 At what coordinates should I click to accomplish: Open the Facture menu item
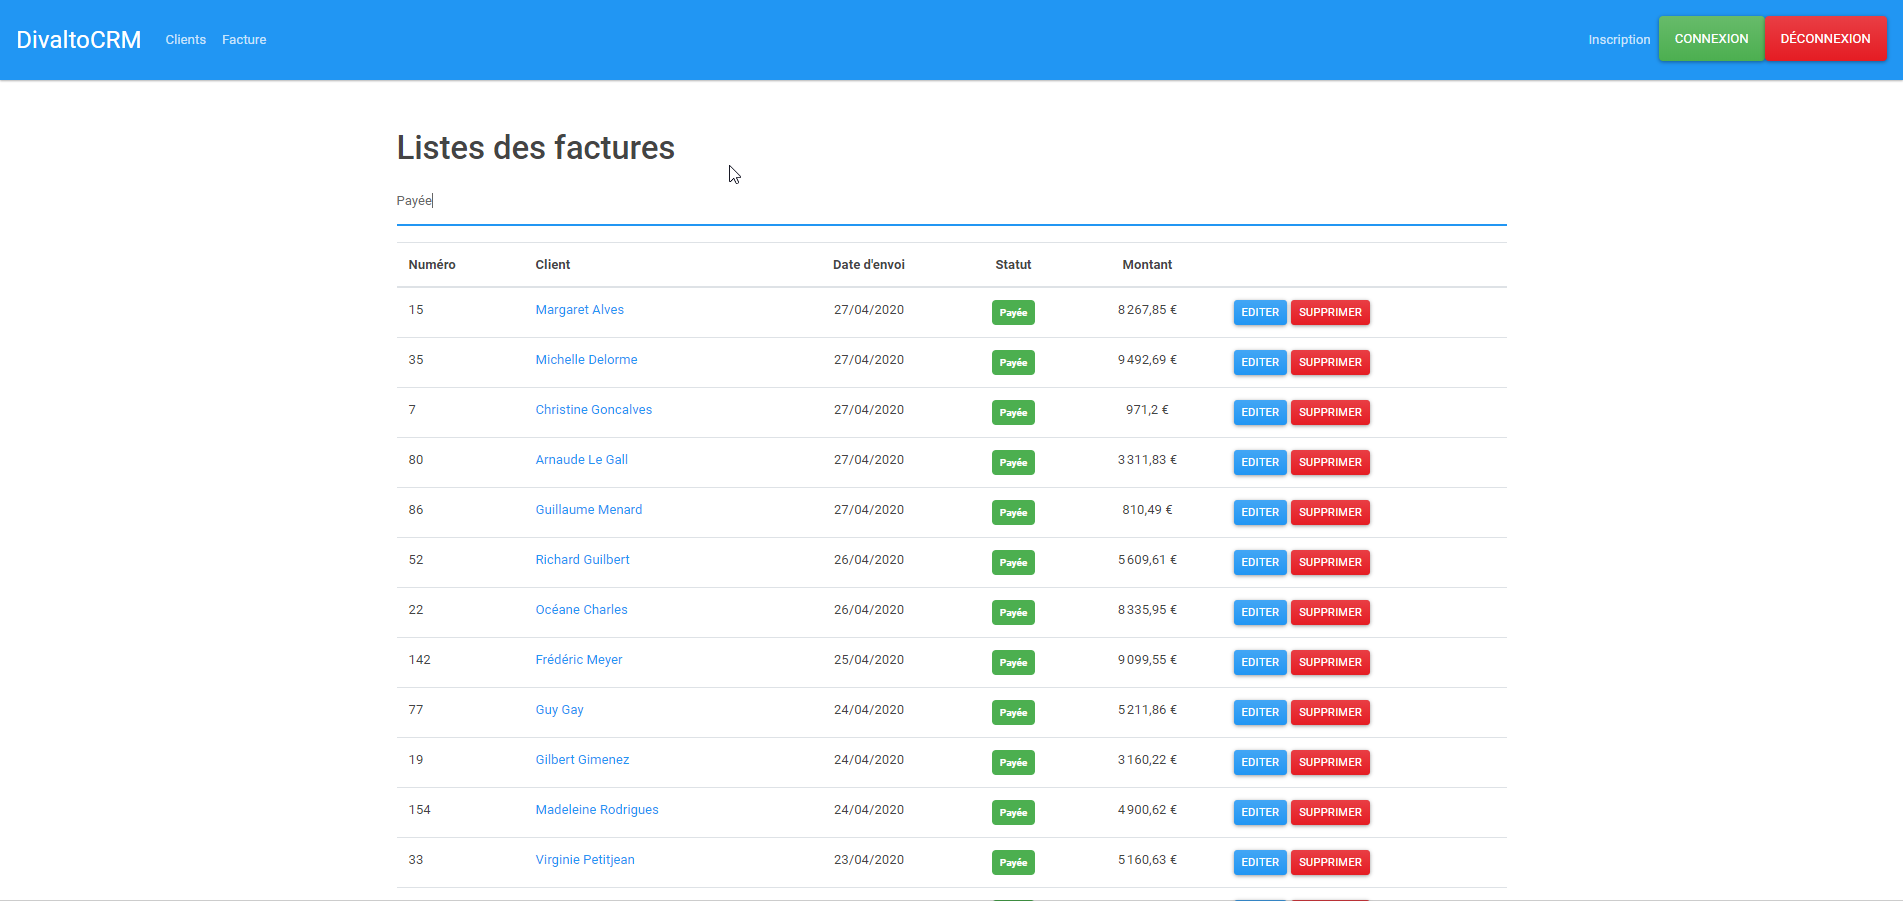tap(244, 40)
